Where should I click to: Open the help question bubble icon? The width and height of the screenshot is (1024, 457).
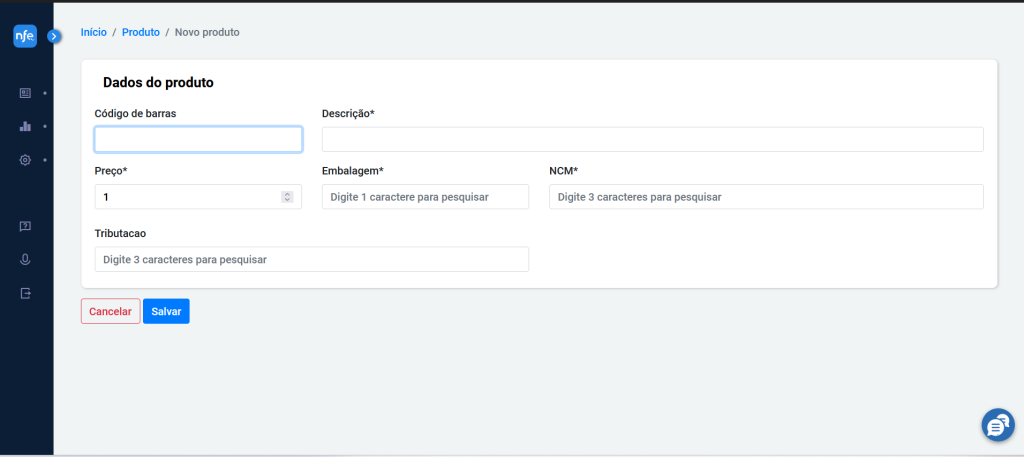pos(25,227)
